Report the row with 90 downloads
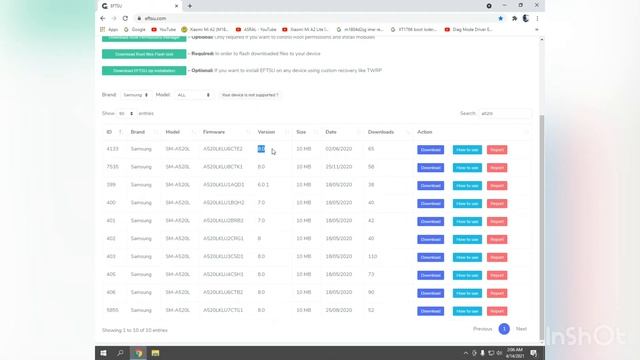 [x=497, y=293]
